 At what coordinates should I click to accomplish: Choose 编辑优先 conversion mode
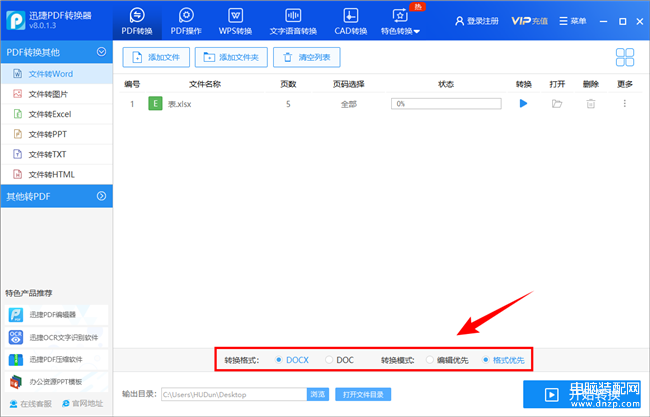(447, 360)
